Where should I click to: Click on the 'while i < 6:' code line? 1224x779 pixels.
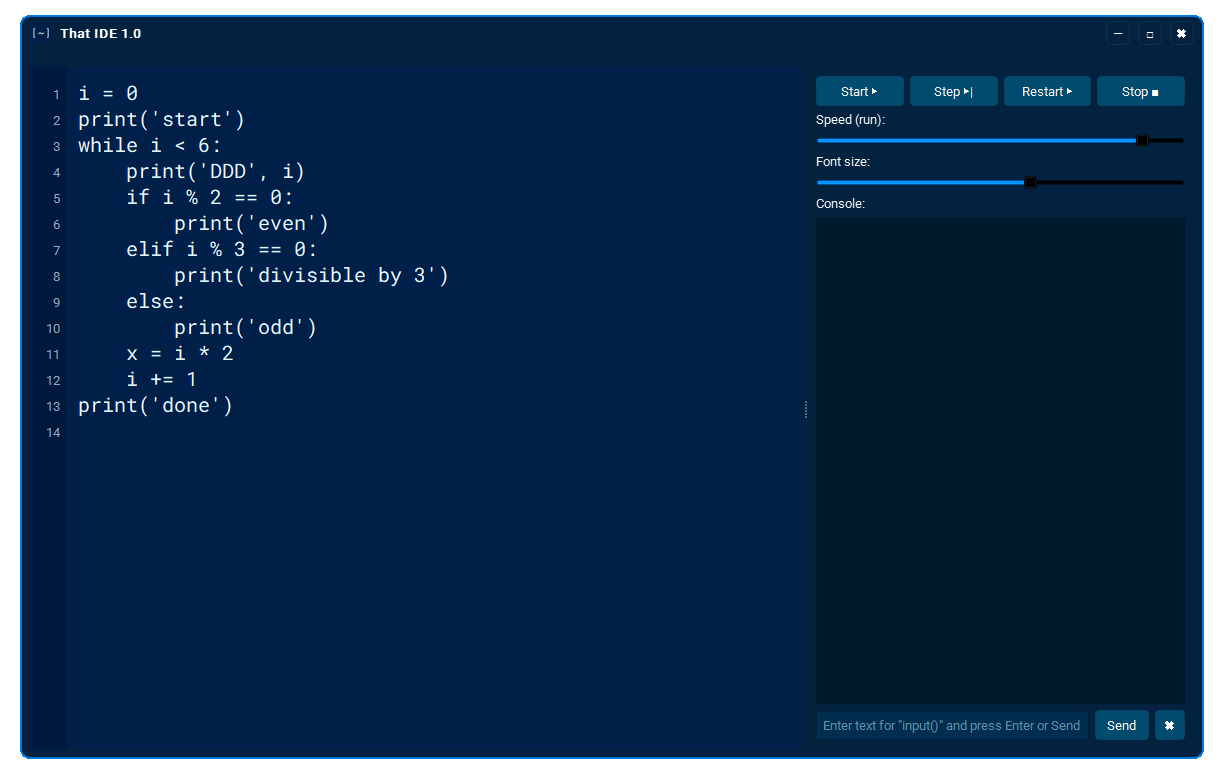click(150, 146)
